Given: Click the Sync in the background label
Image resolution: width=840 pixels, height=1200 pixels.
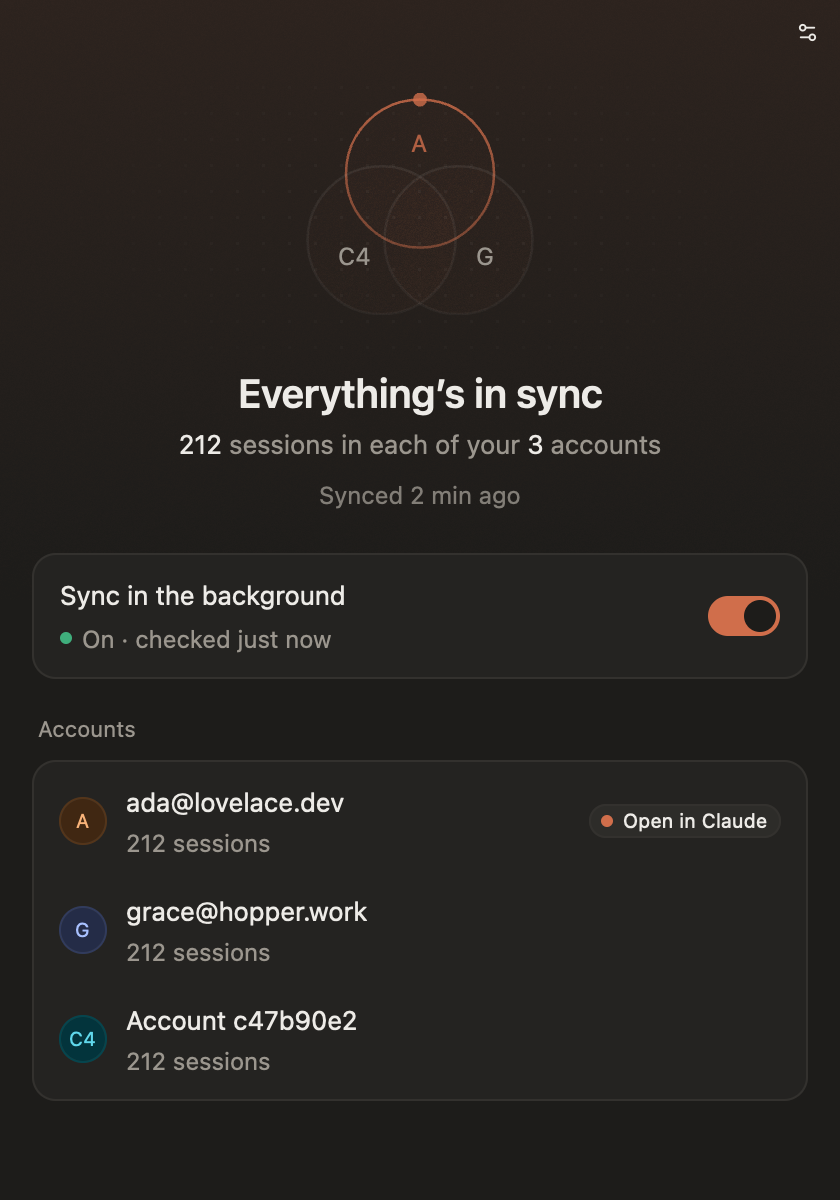Looking at the screenshot, I should 203,596.
